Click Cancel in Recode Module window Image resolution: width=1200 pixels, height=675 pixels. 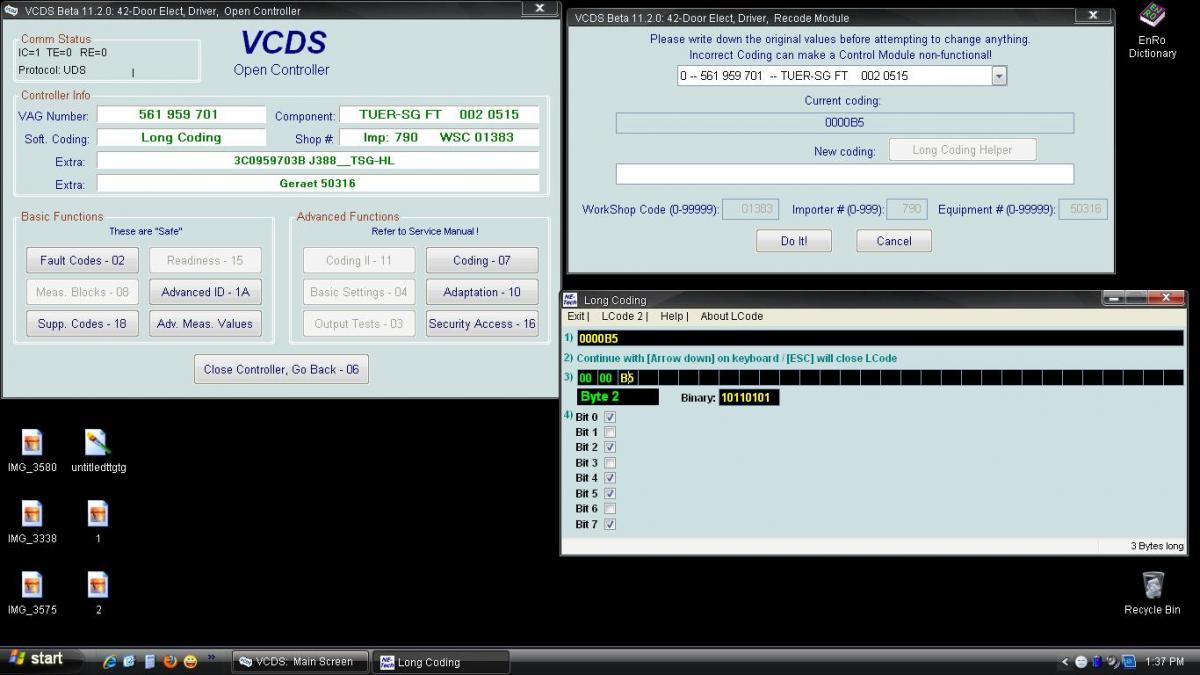(894, 241)
